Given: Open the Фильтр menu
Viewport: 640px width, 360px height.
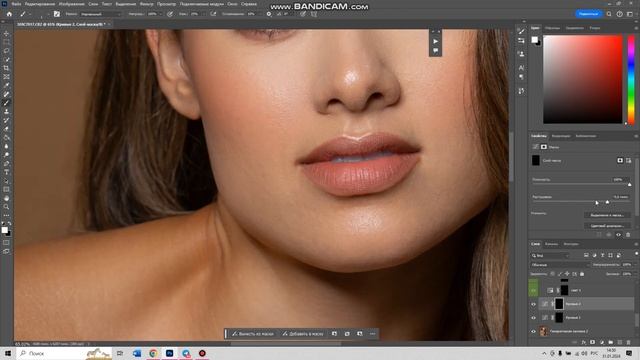Looking at the screenshot, I should pyautogui.click(x=147, y=4).
